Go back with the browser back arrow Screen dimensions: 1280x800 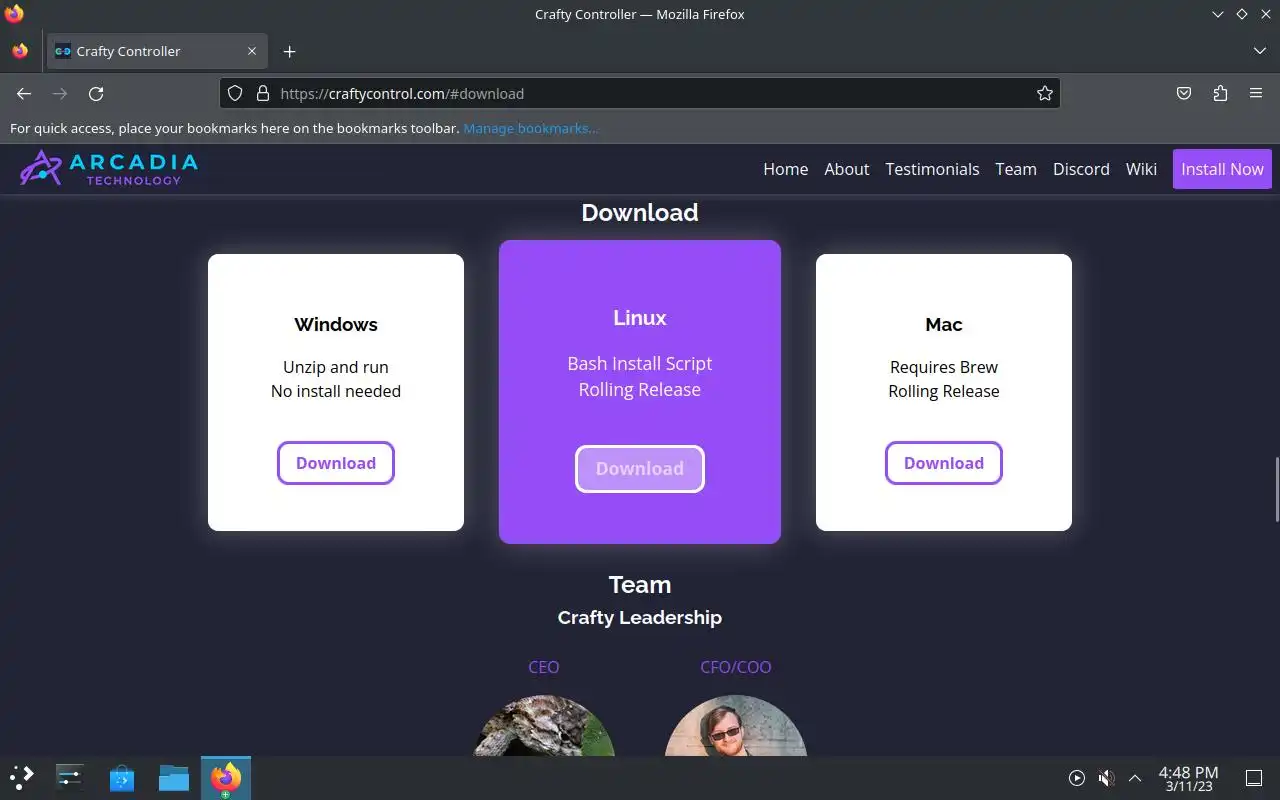coord(24,93)
